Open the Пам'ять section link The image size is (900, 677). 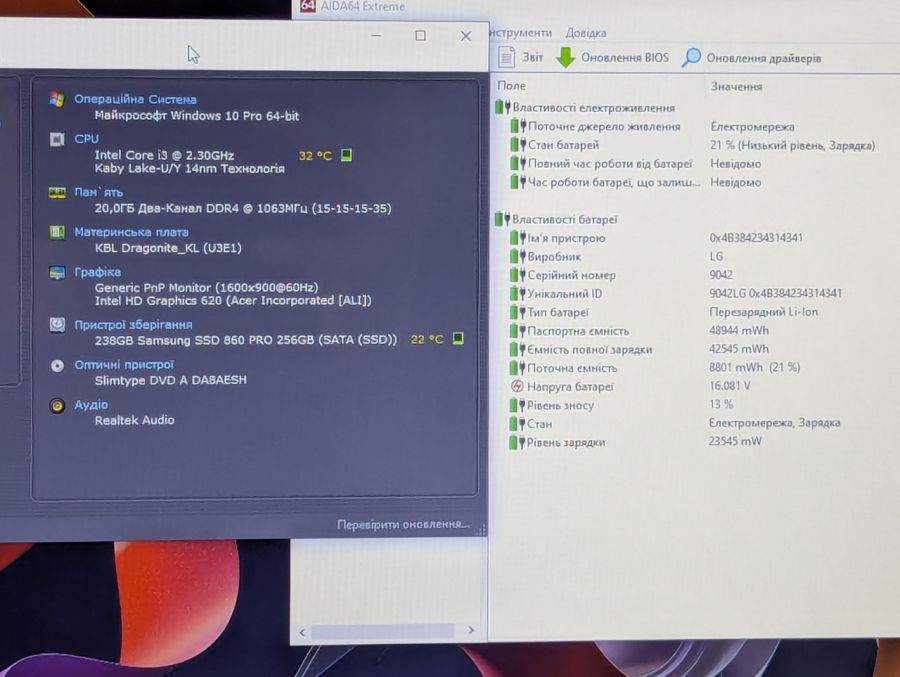(99, 192)
